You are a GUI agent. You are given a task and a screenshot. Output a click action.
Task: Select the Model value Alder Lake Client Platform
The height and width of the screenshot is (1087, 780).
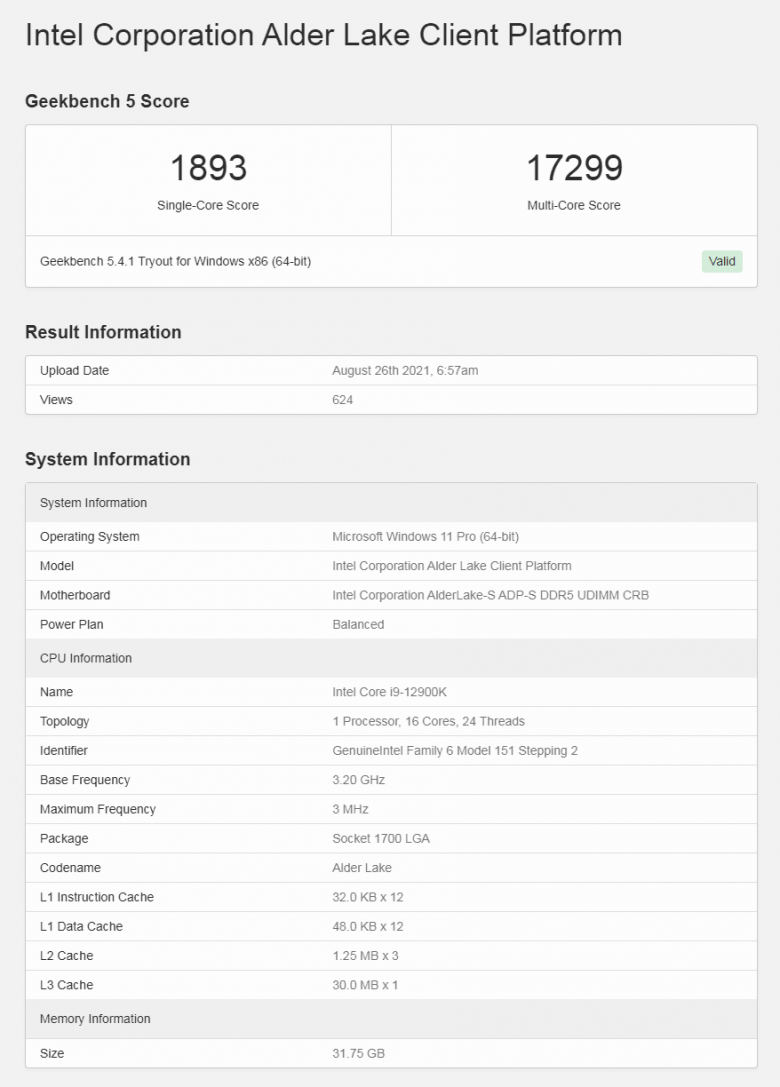click(x=452, y=566)
